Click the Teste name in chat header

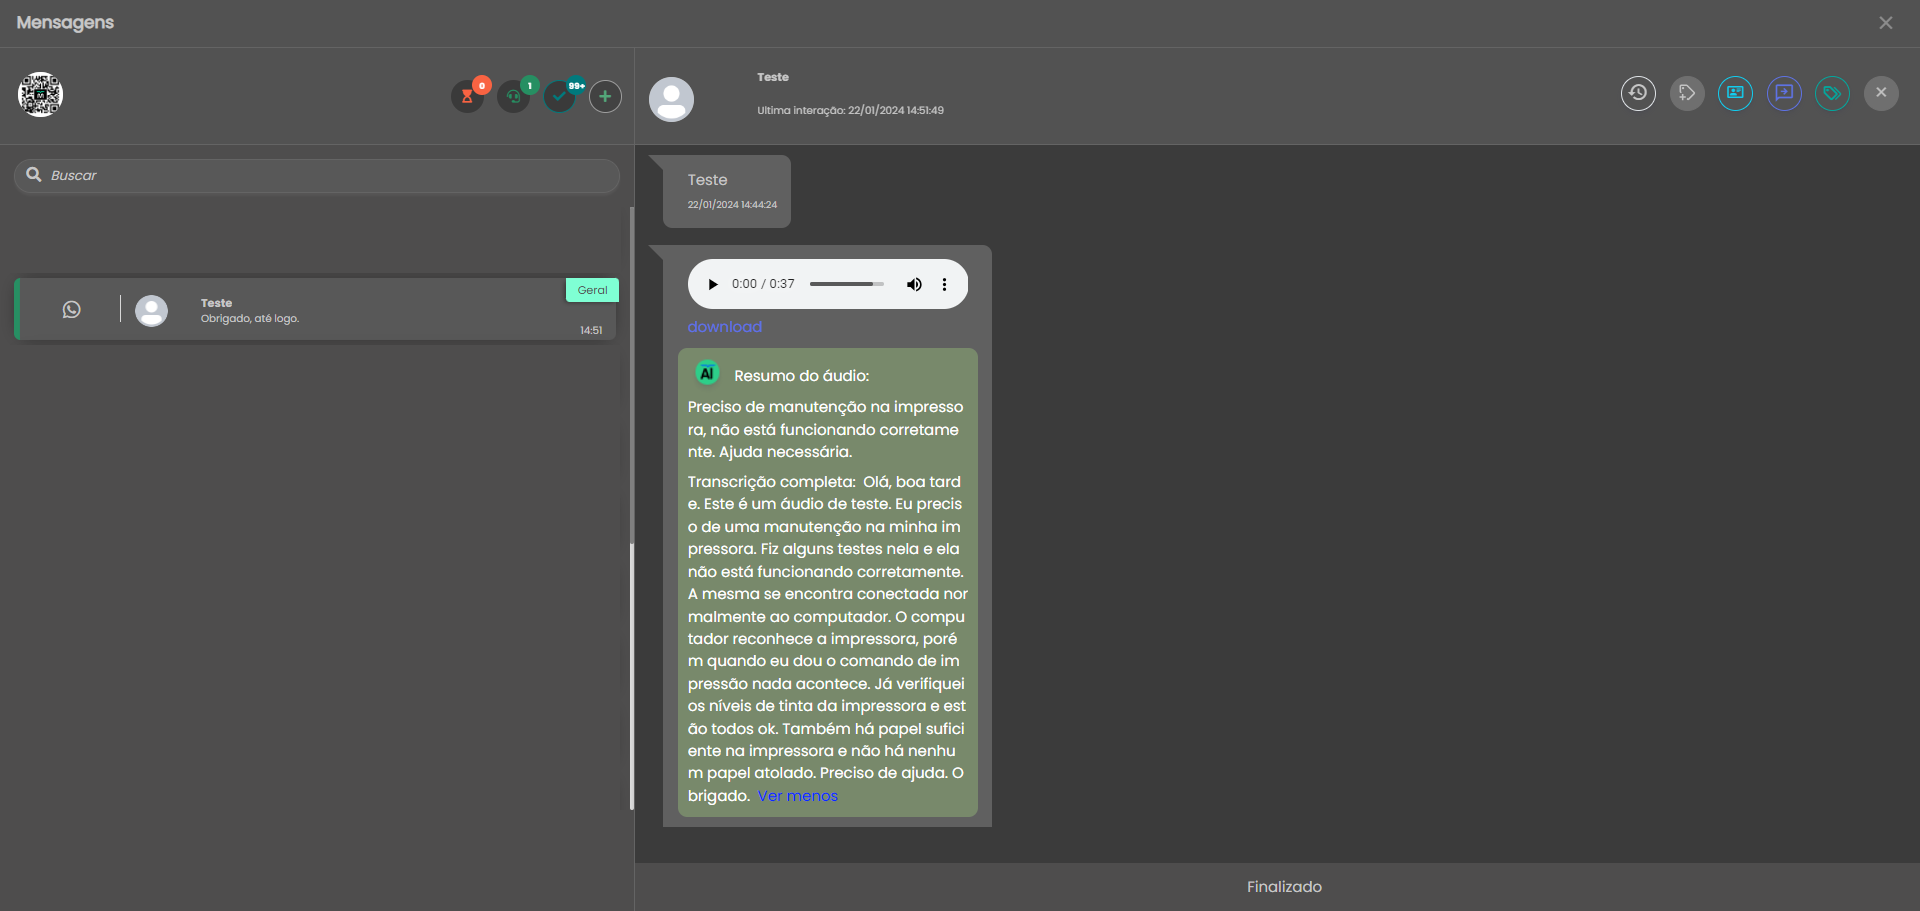(x=773, y=77)
